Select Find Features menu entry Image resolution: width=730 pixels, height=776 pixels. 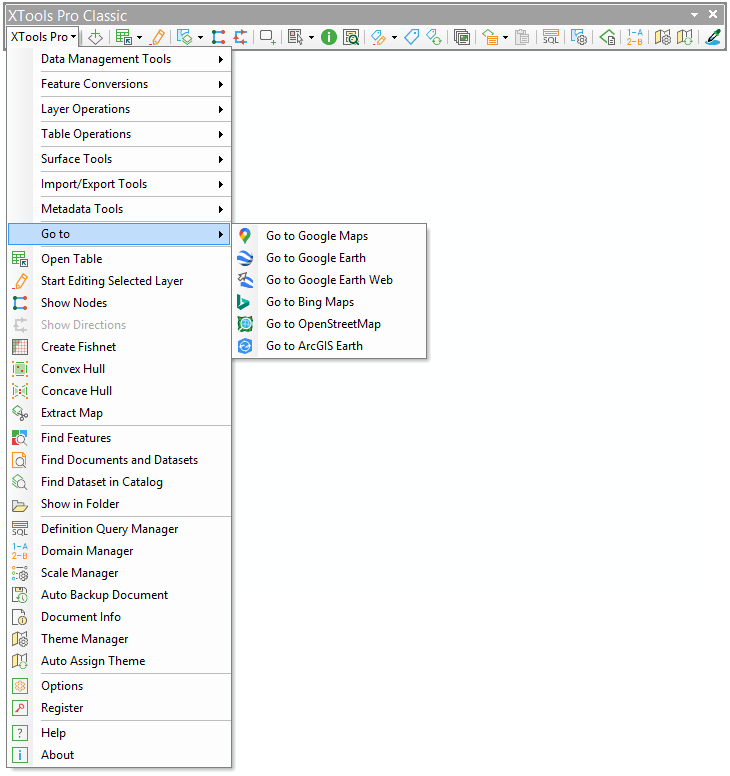click(x=119, y=438)
